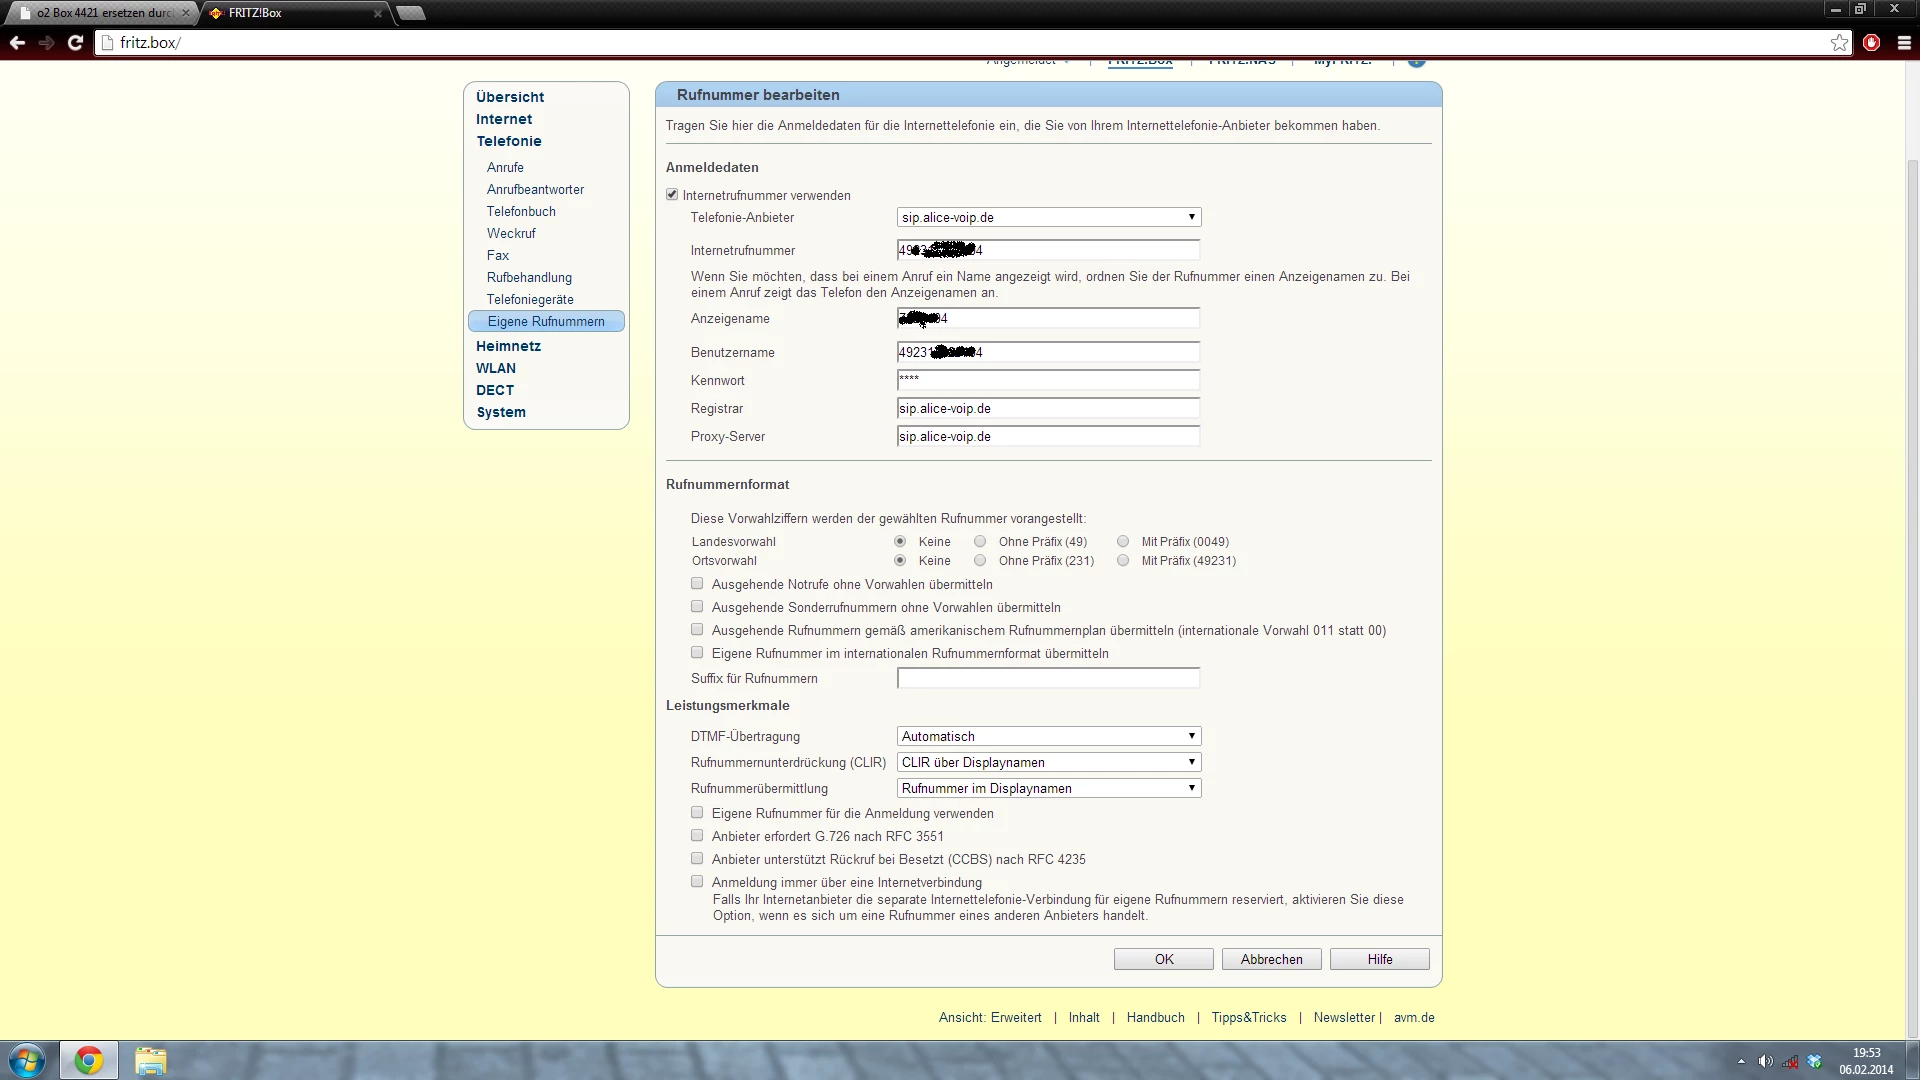
Task: Expand the DTMF-Übertragung dropdown
Action: point(1048,736)
